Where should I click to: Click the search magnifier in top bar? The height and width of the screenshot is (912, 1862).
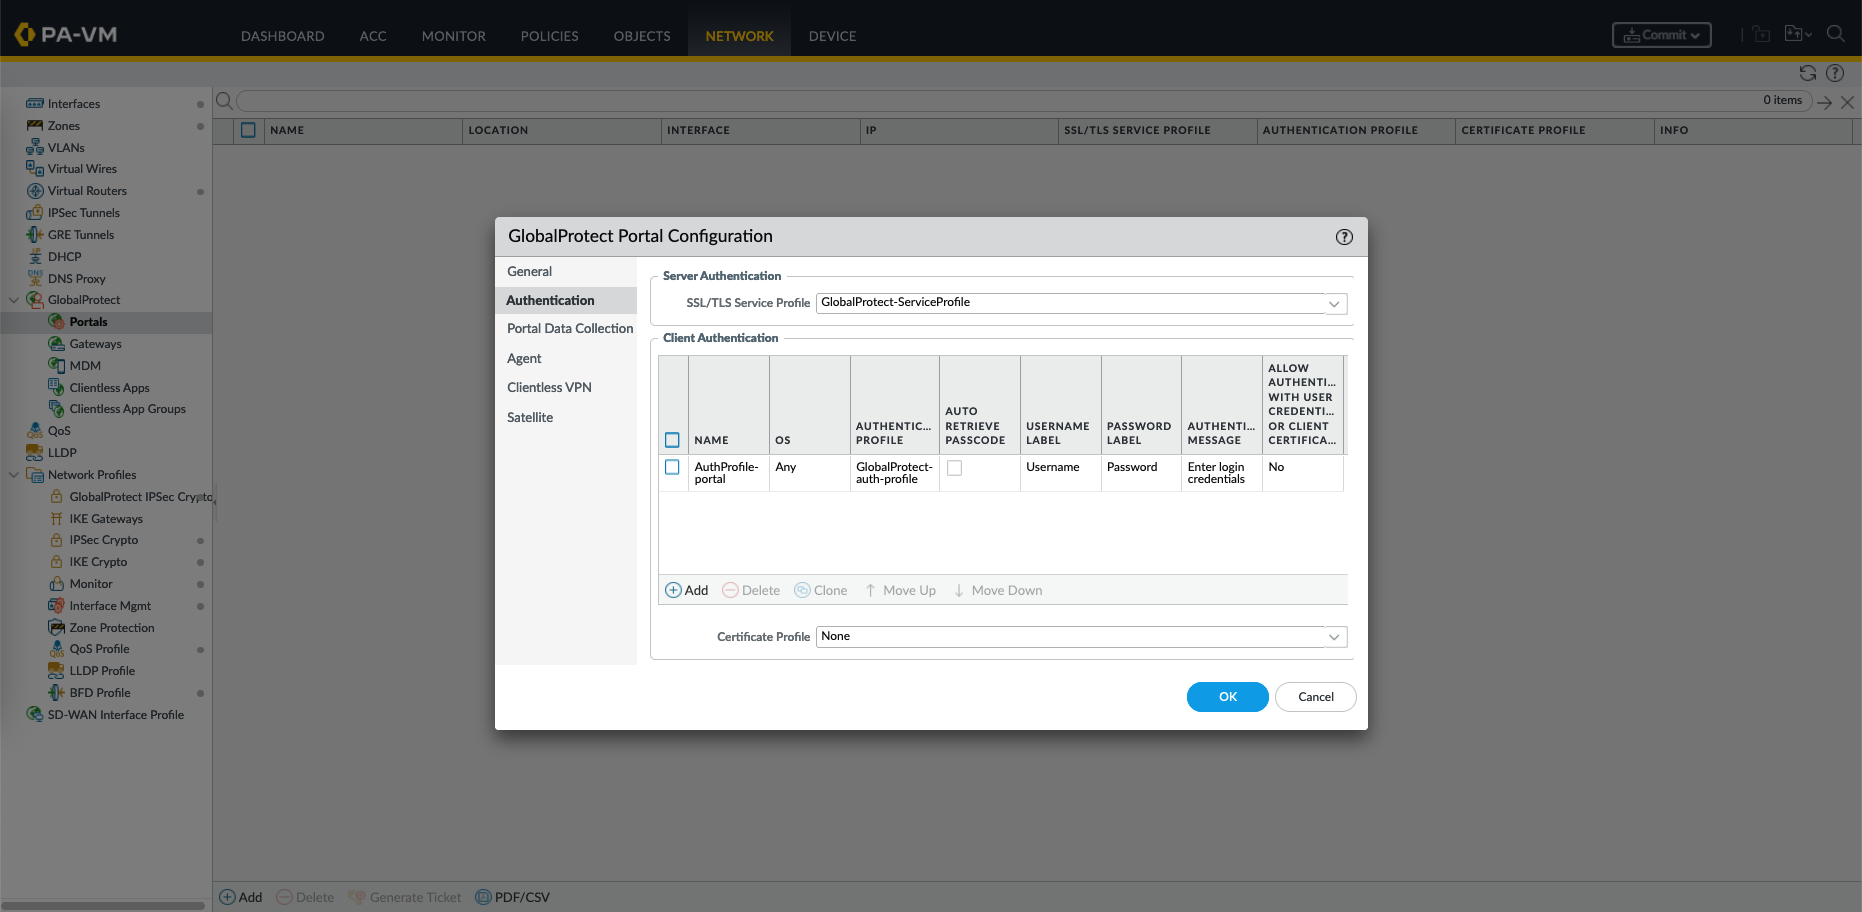pos(1835,34)
